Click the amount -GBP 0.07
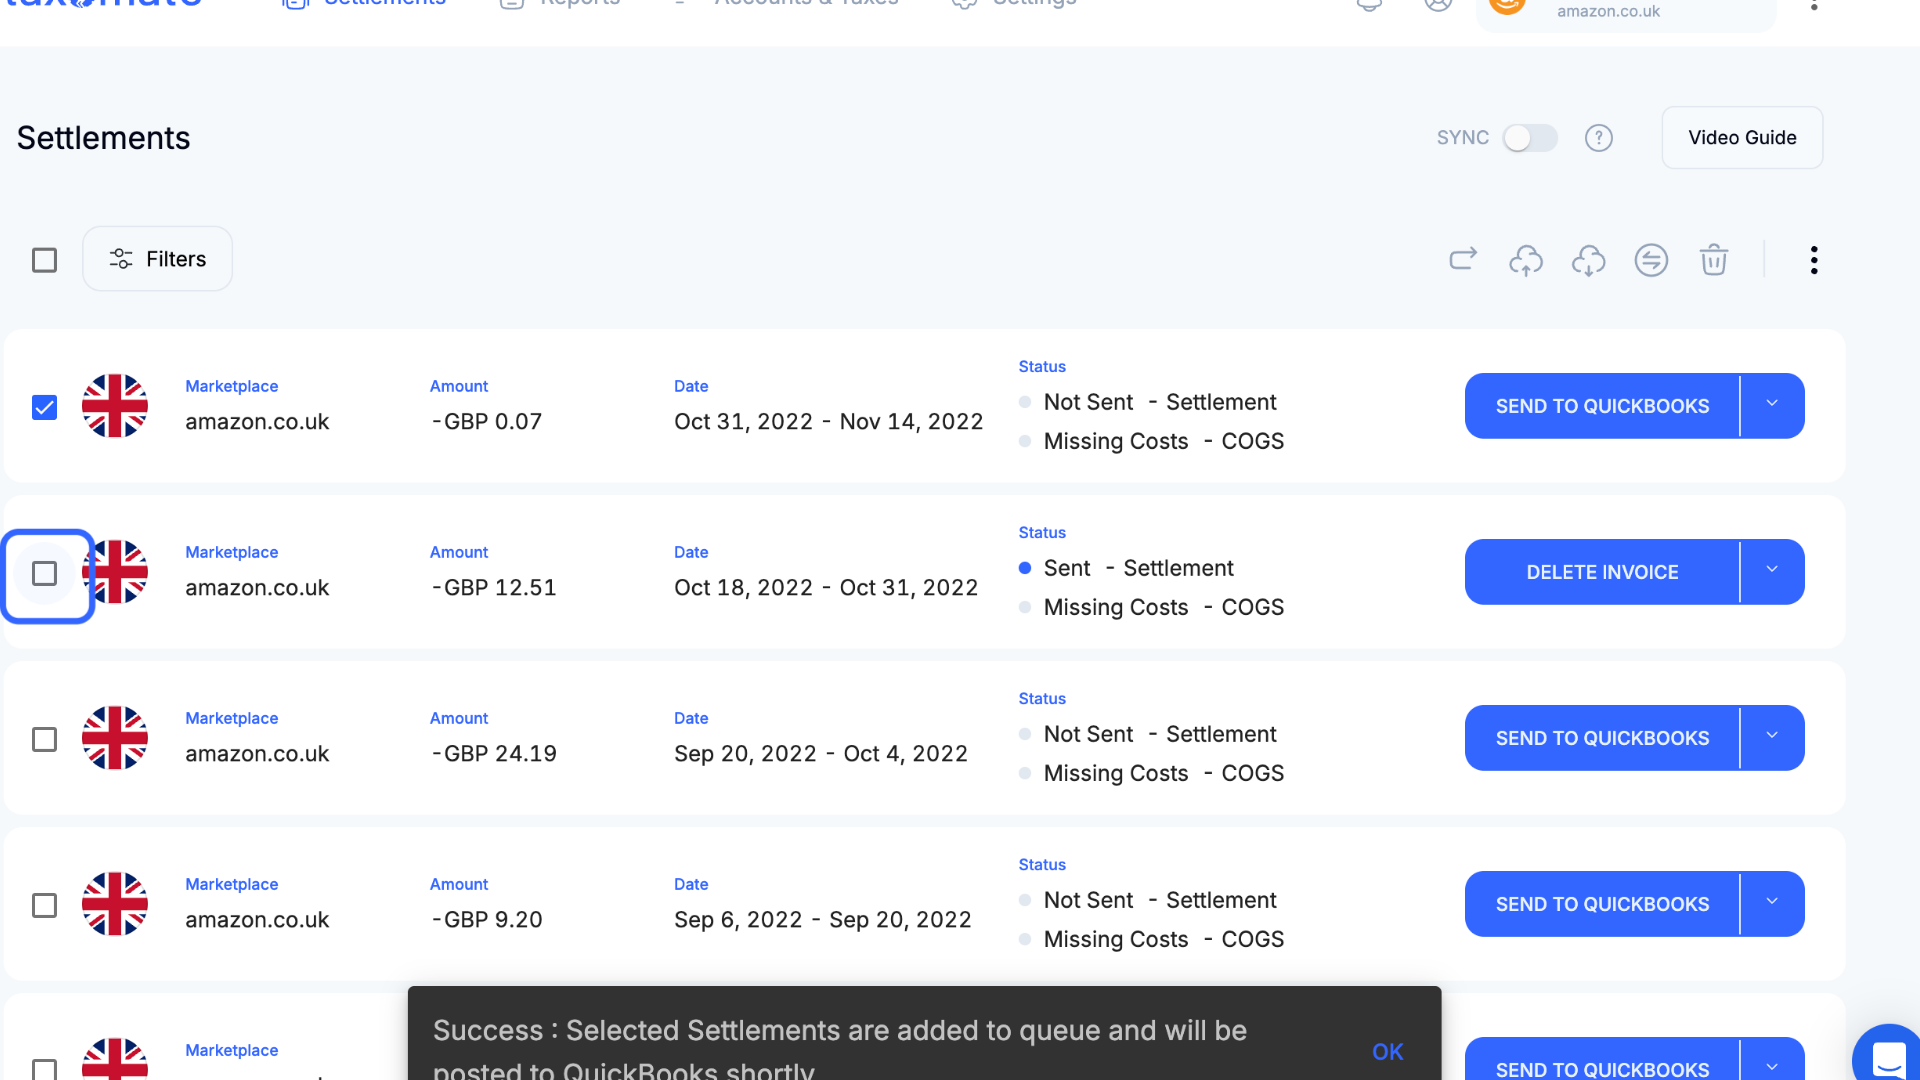The image size is (1920, 1080). pyautogui.click(x=486, y=422)
